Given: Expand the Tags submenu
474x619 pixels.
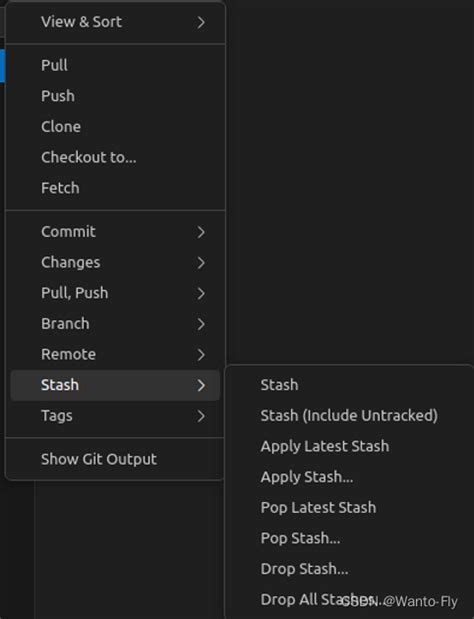Looking at the screenshot, I should tap(115, 416).
